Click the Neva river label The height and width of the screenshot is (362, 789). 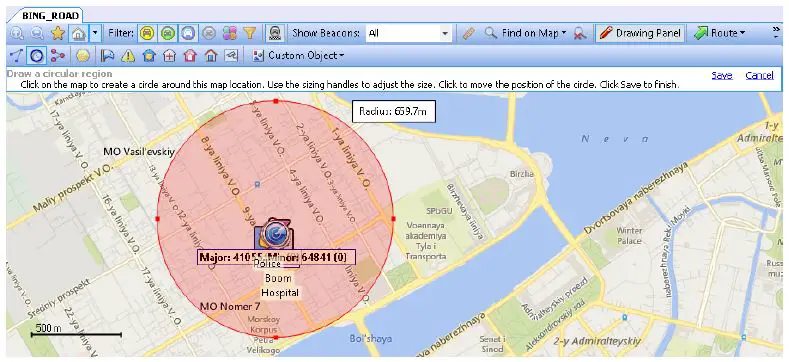(x=615, y=138)
